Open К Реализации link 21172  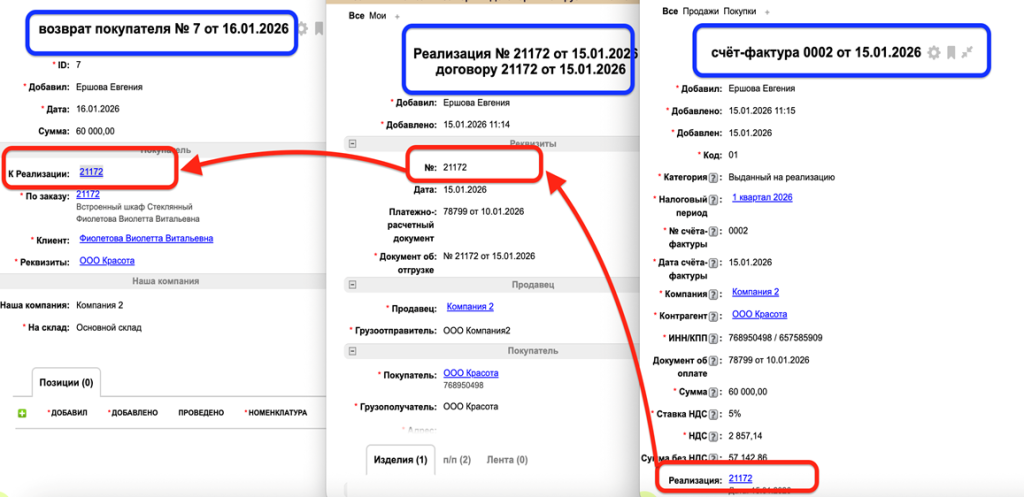(91, 173)
